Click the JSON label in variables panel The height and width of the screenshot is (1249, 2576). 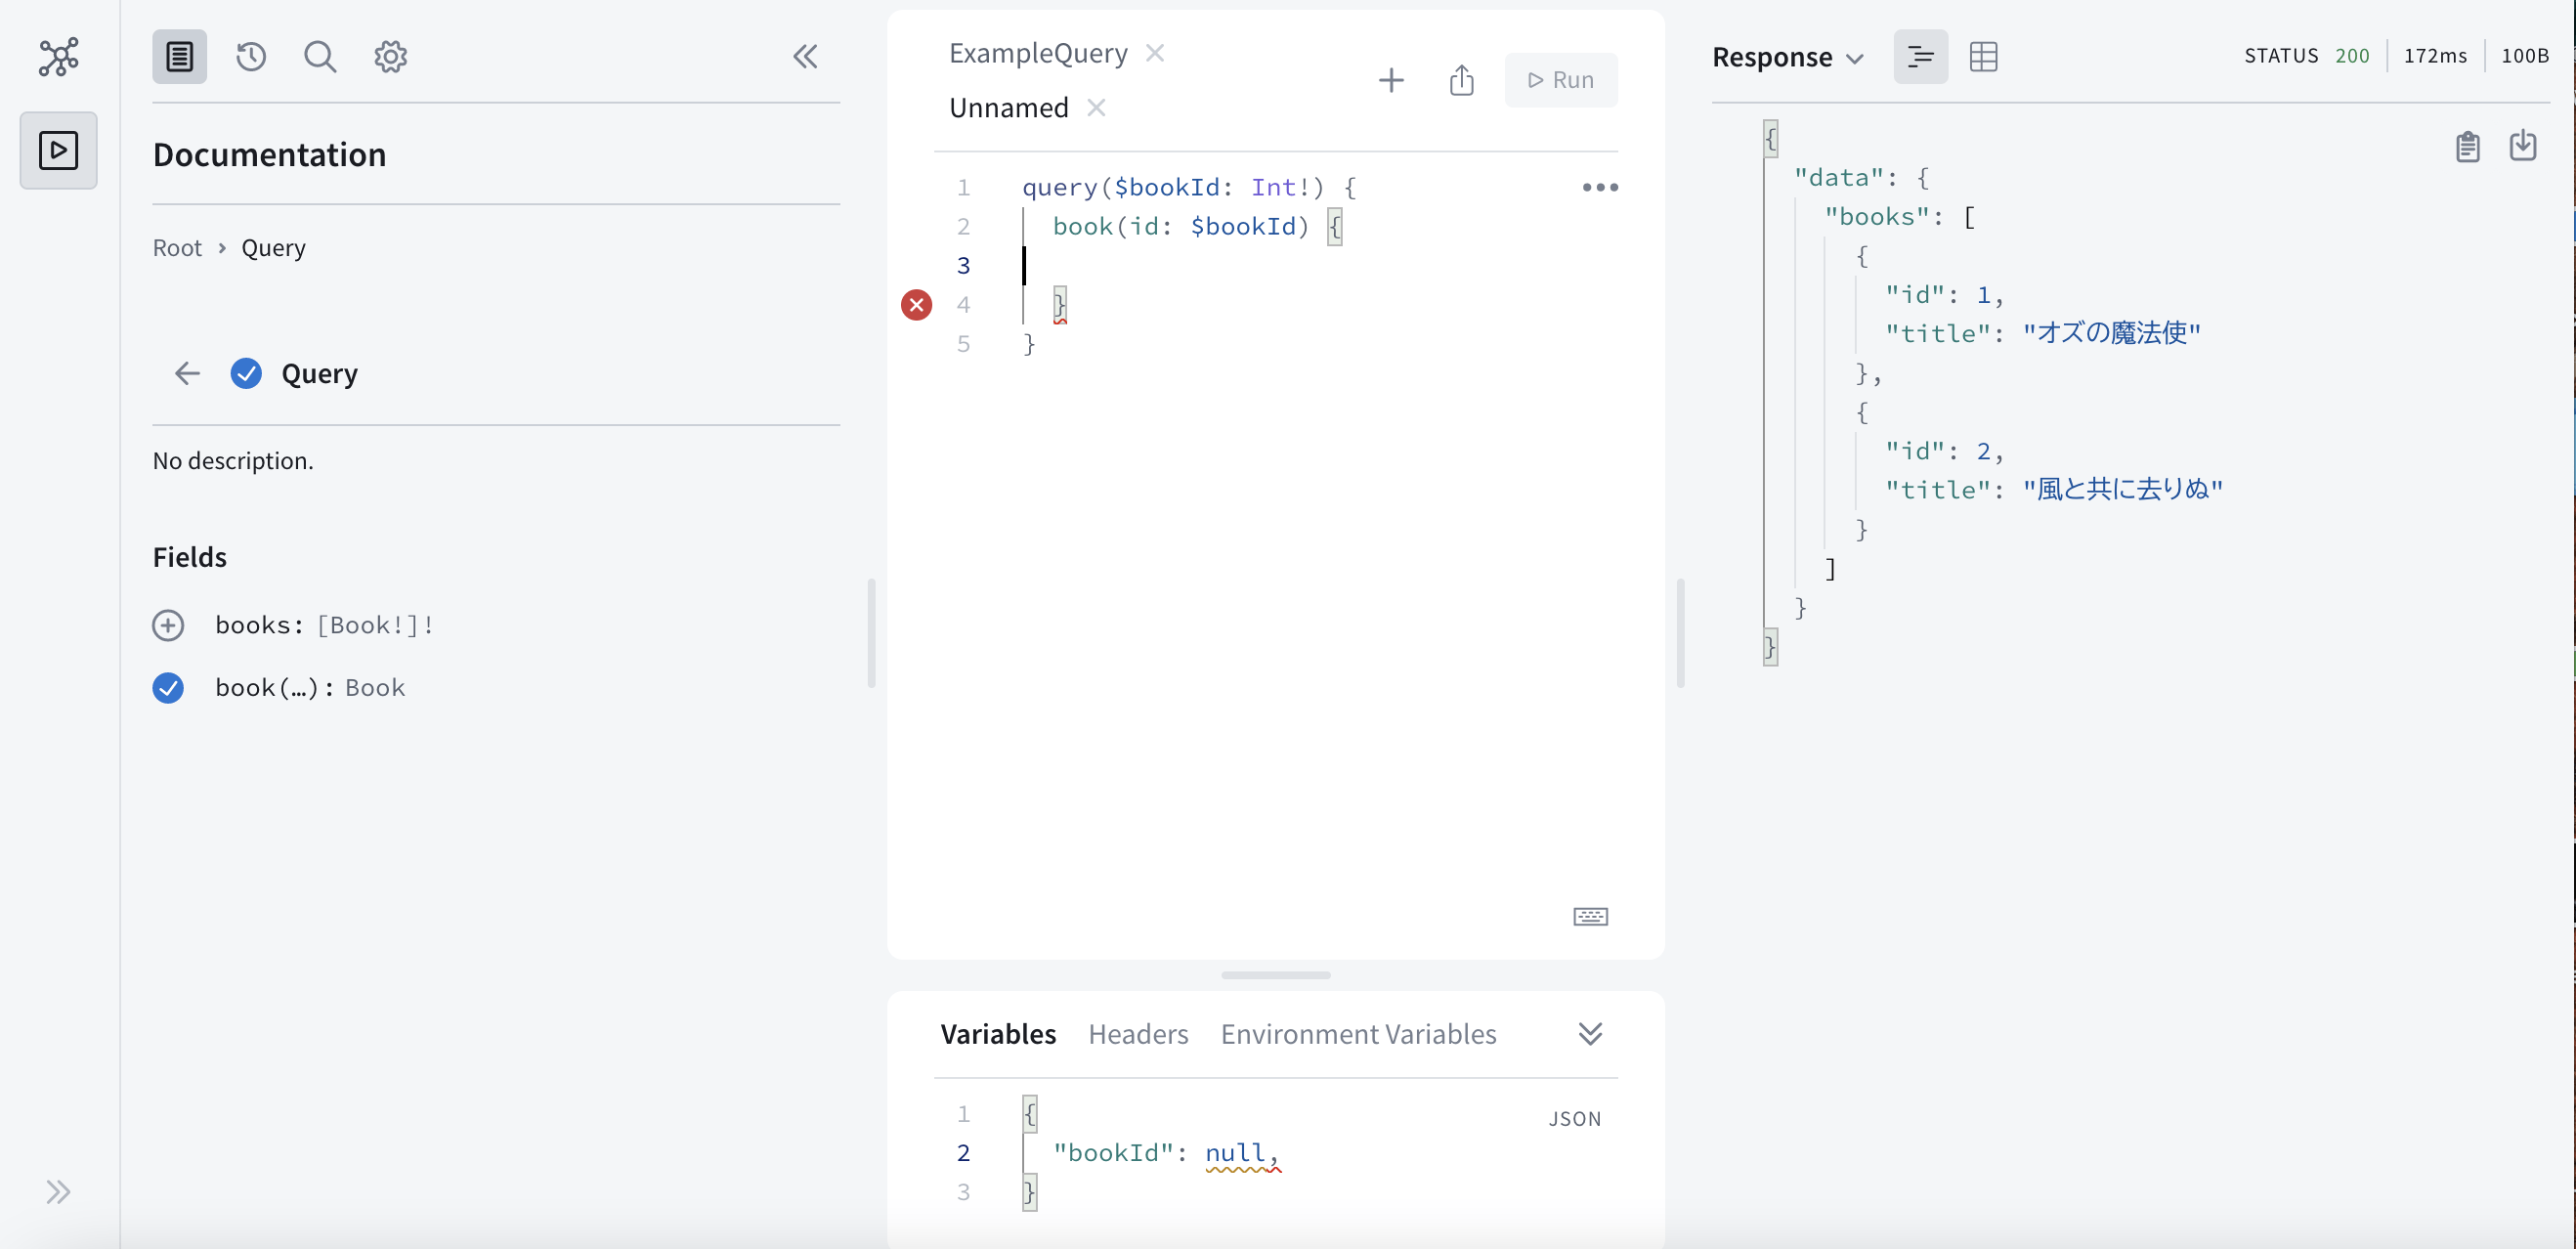click(x=1575, y=1119)
